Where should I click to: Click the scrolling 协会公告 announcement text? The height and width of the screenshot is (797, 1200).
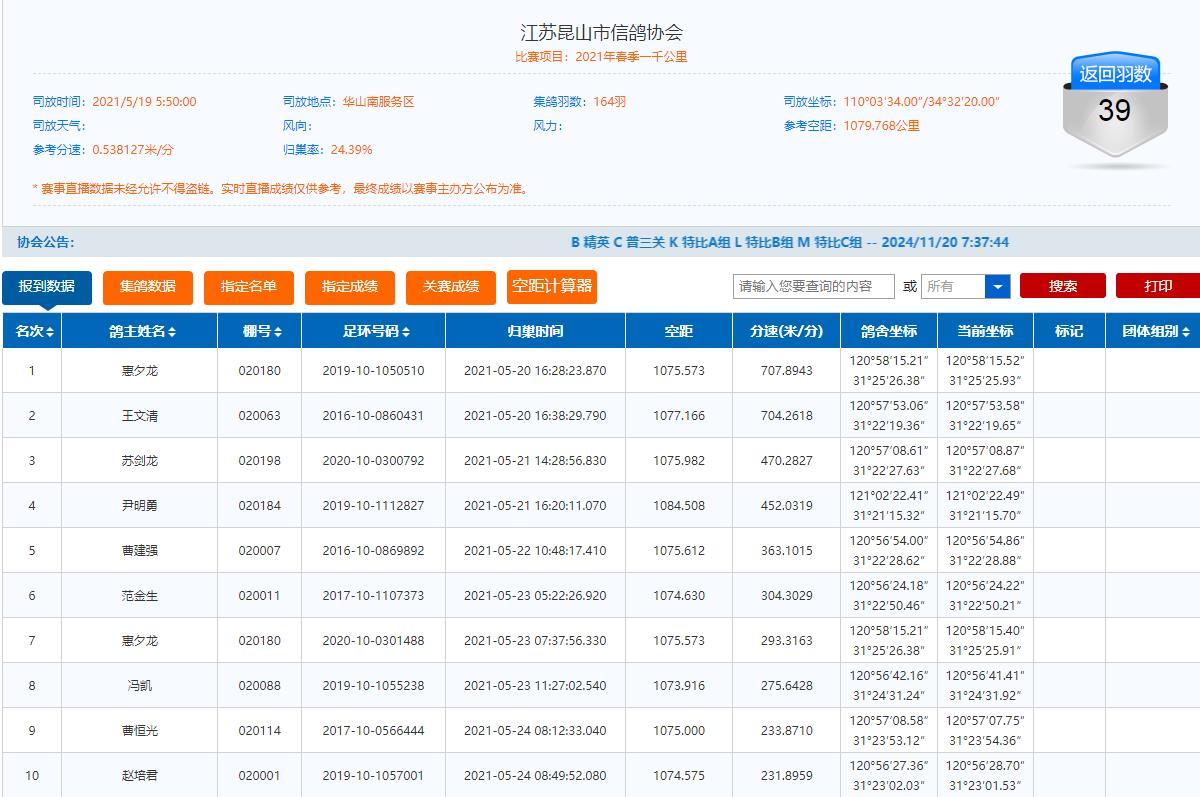tap(789, 242)
